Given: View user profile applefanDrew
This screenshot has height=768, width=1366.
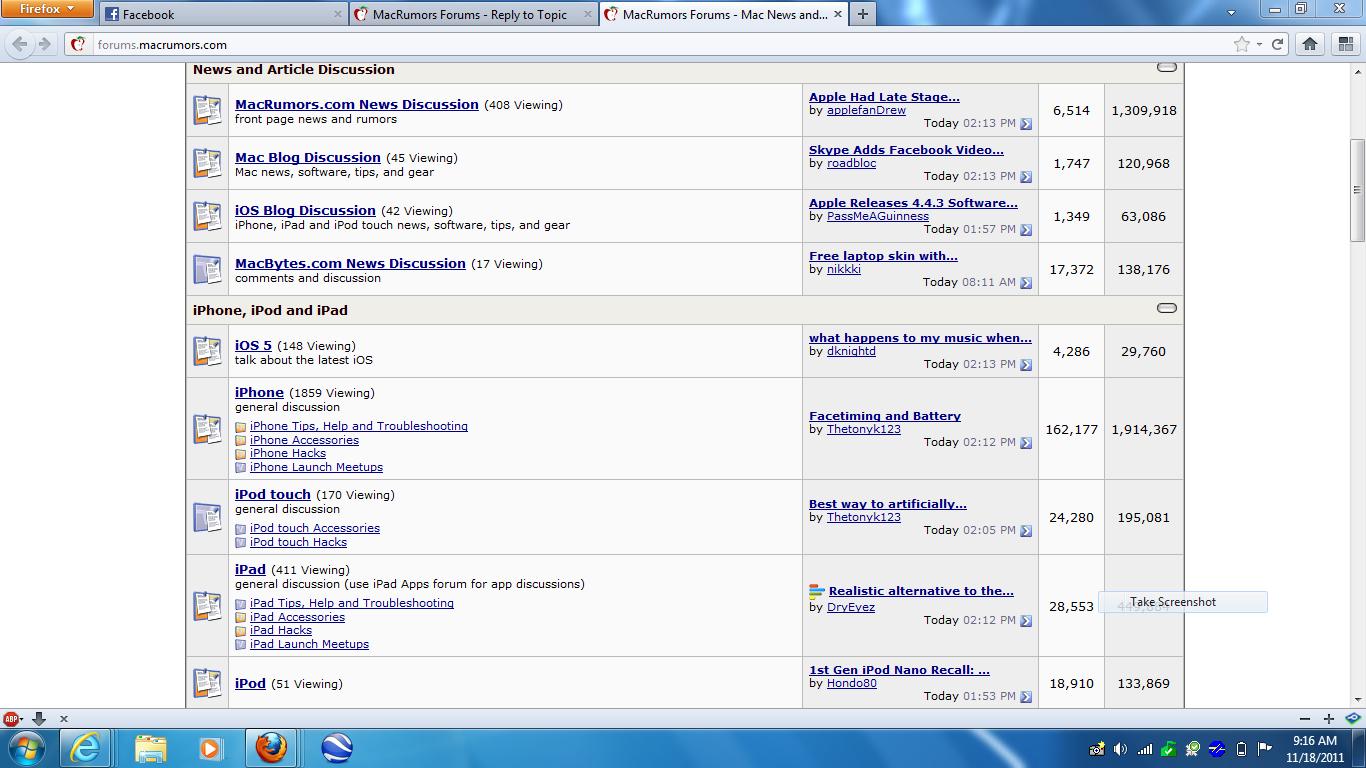Looking at the screenshot, I should (x=866, y=110).
